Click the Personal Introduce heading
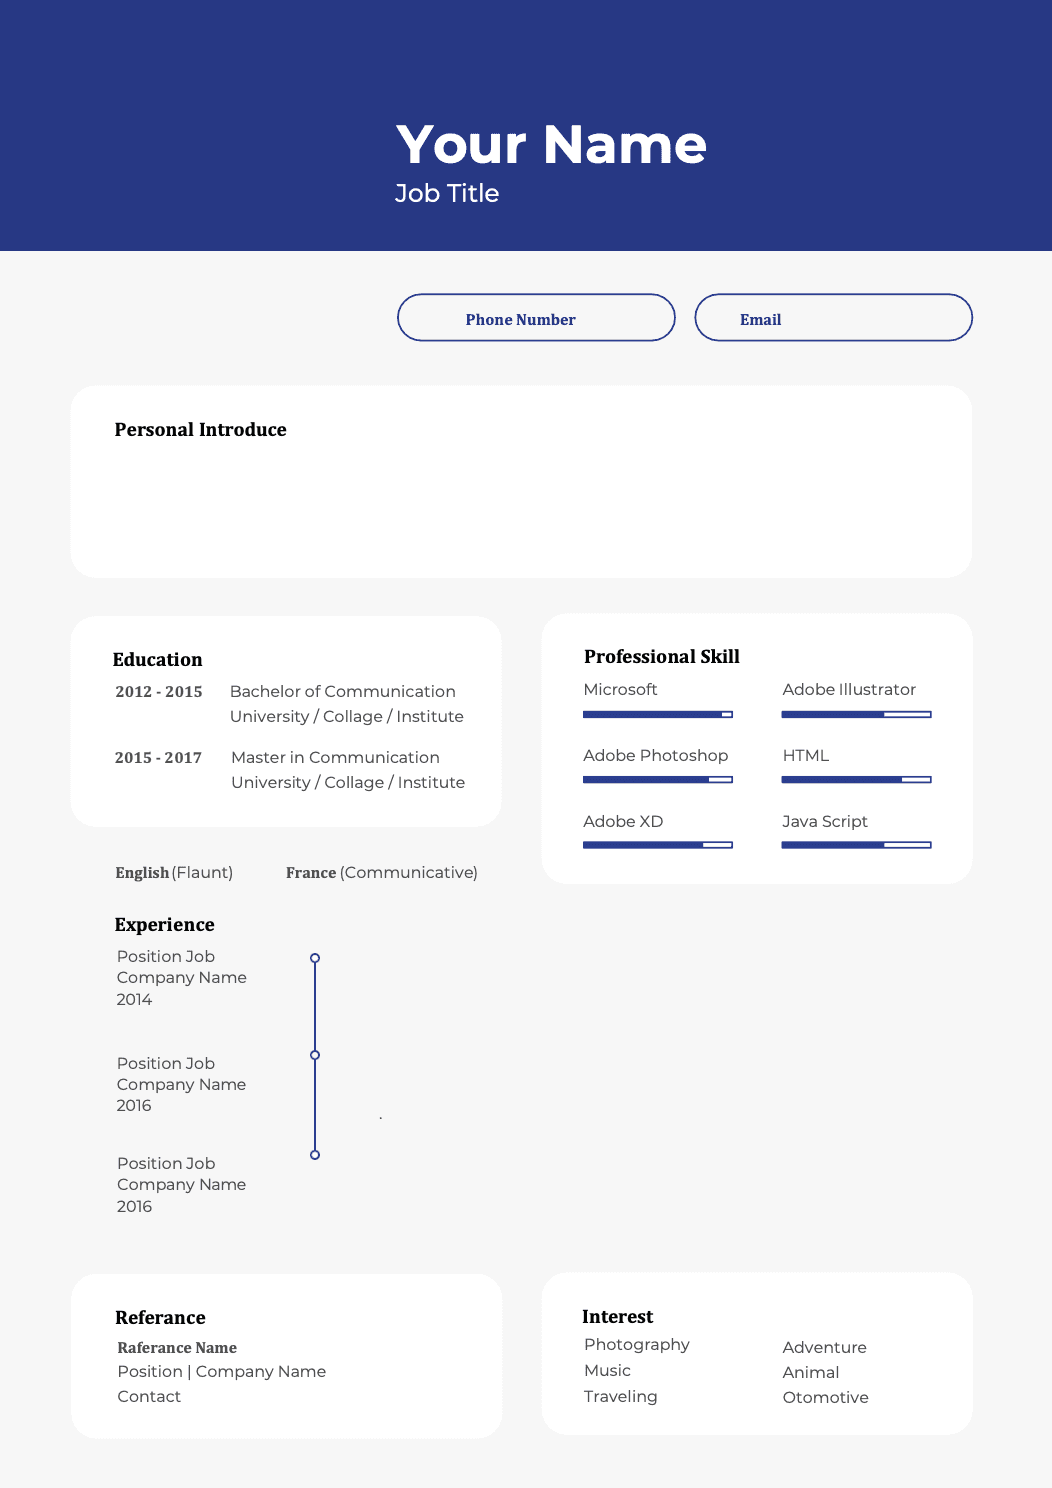The image size is (1052, 1488). (x=200, y=430)
